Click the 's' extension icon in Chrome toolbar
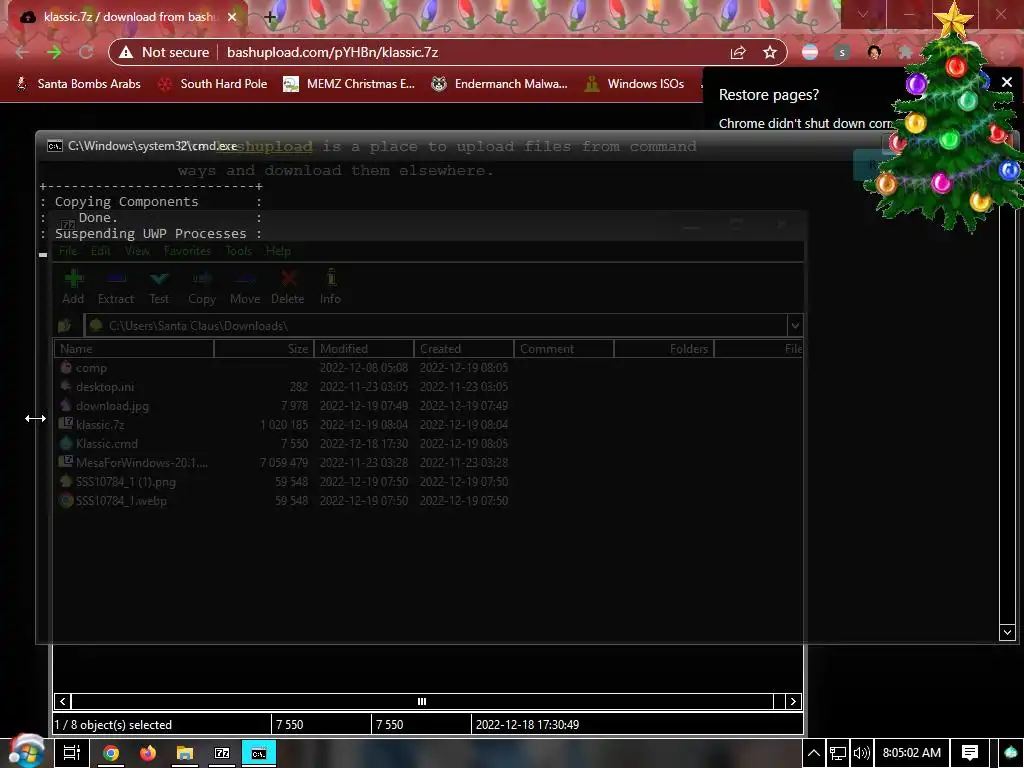 (x=842, y=52)
